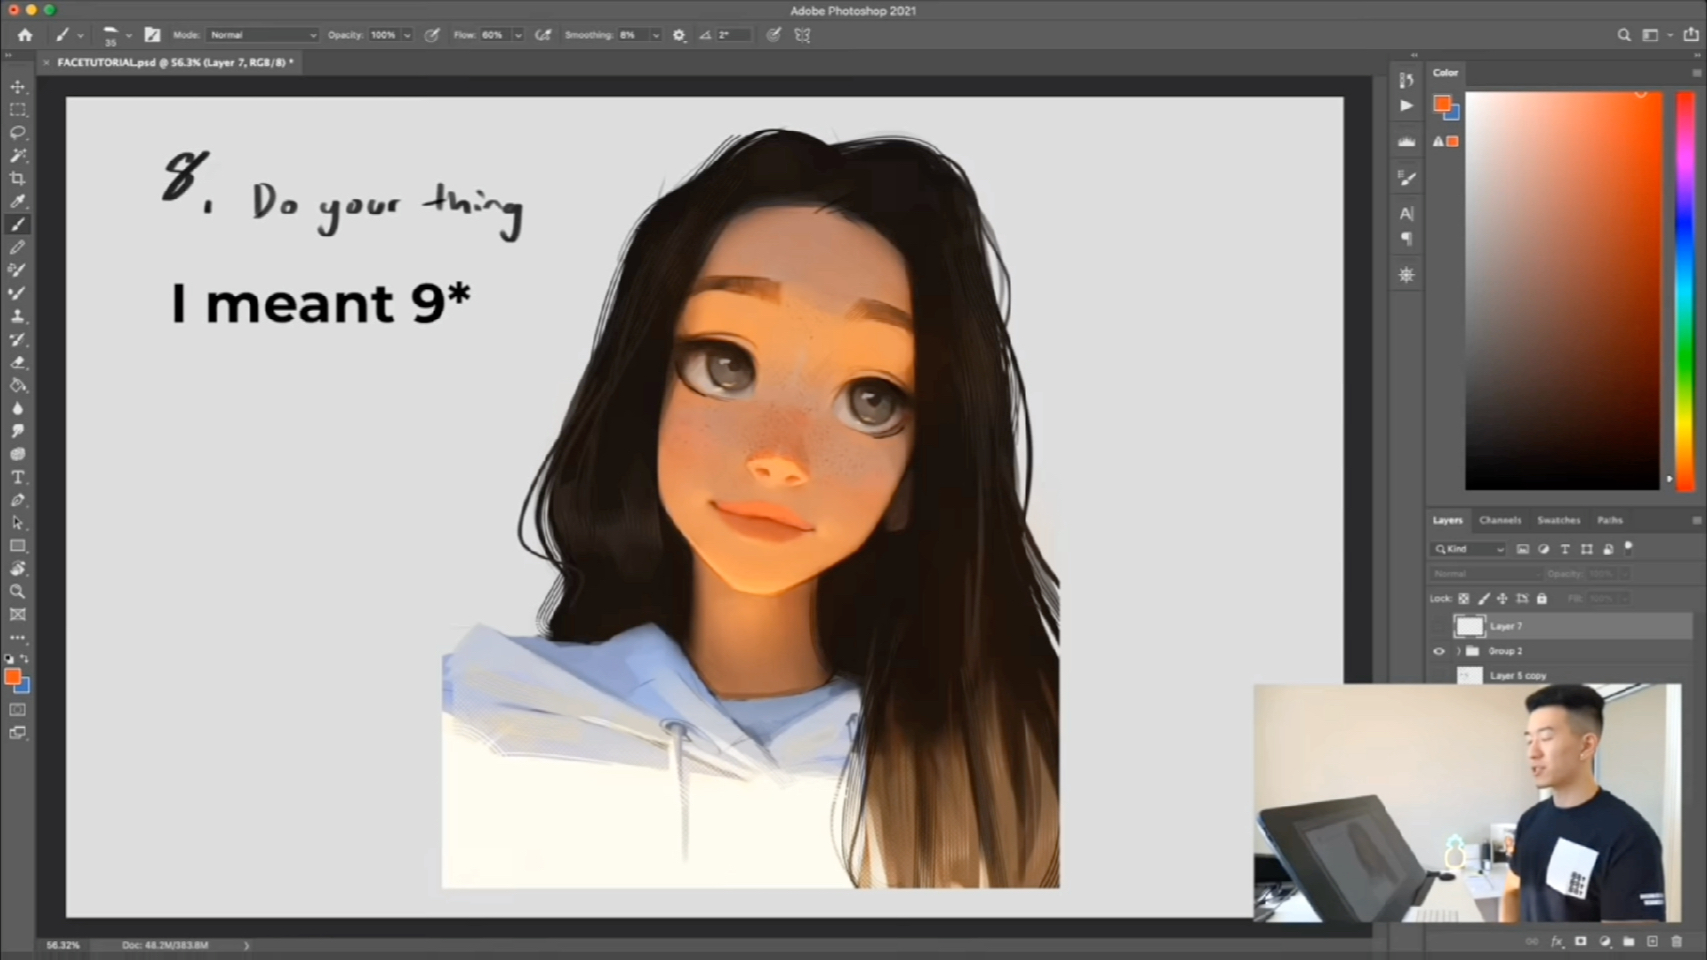Click the brush angle input field

pos(733,35)
